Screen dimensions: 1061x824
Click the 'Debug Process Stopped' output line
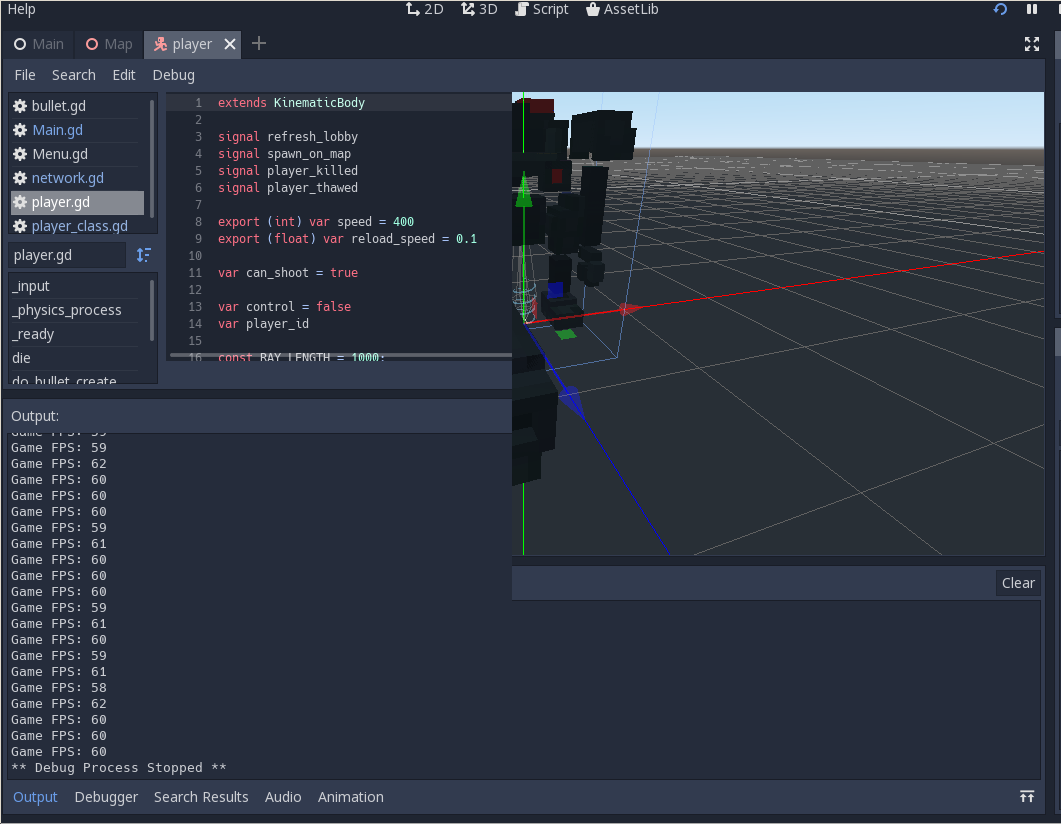[118, 768]
